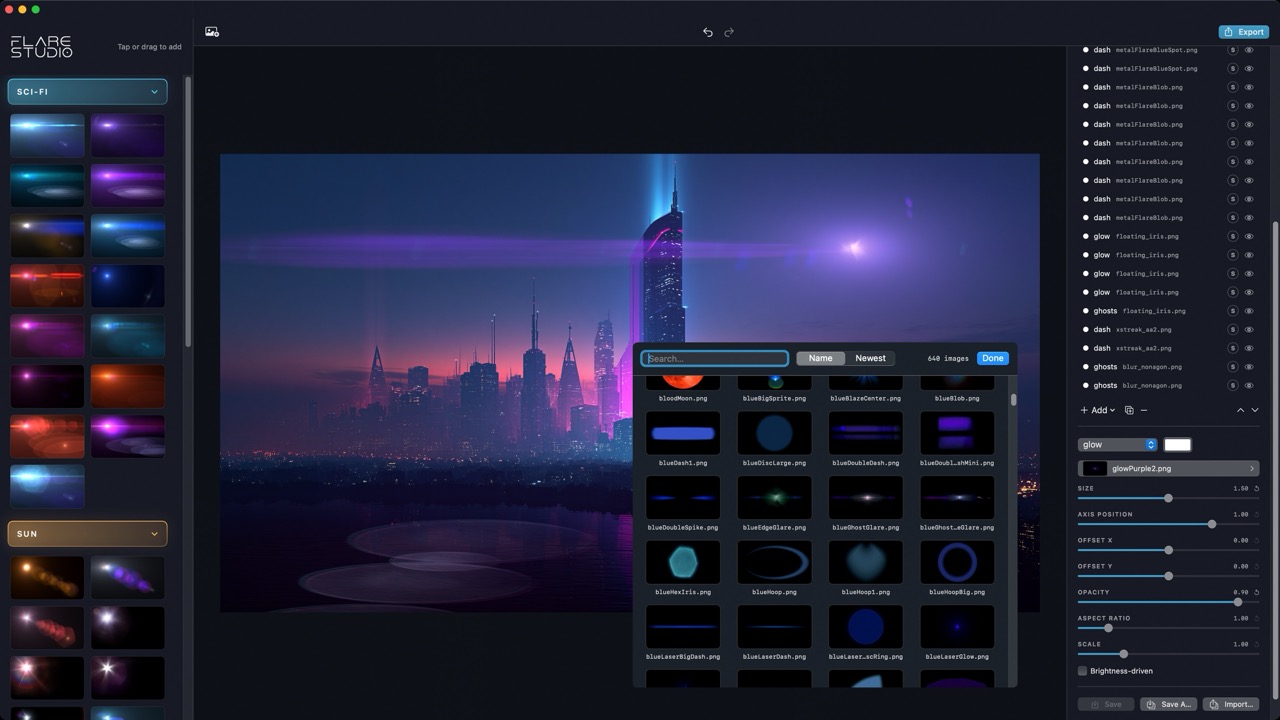Select the blueDash1.png thumbnail
The image size is (1280, 720).
point(683,433)
